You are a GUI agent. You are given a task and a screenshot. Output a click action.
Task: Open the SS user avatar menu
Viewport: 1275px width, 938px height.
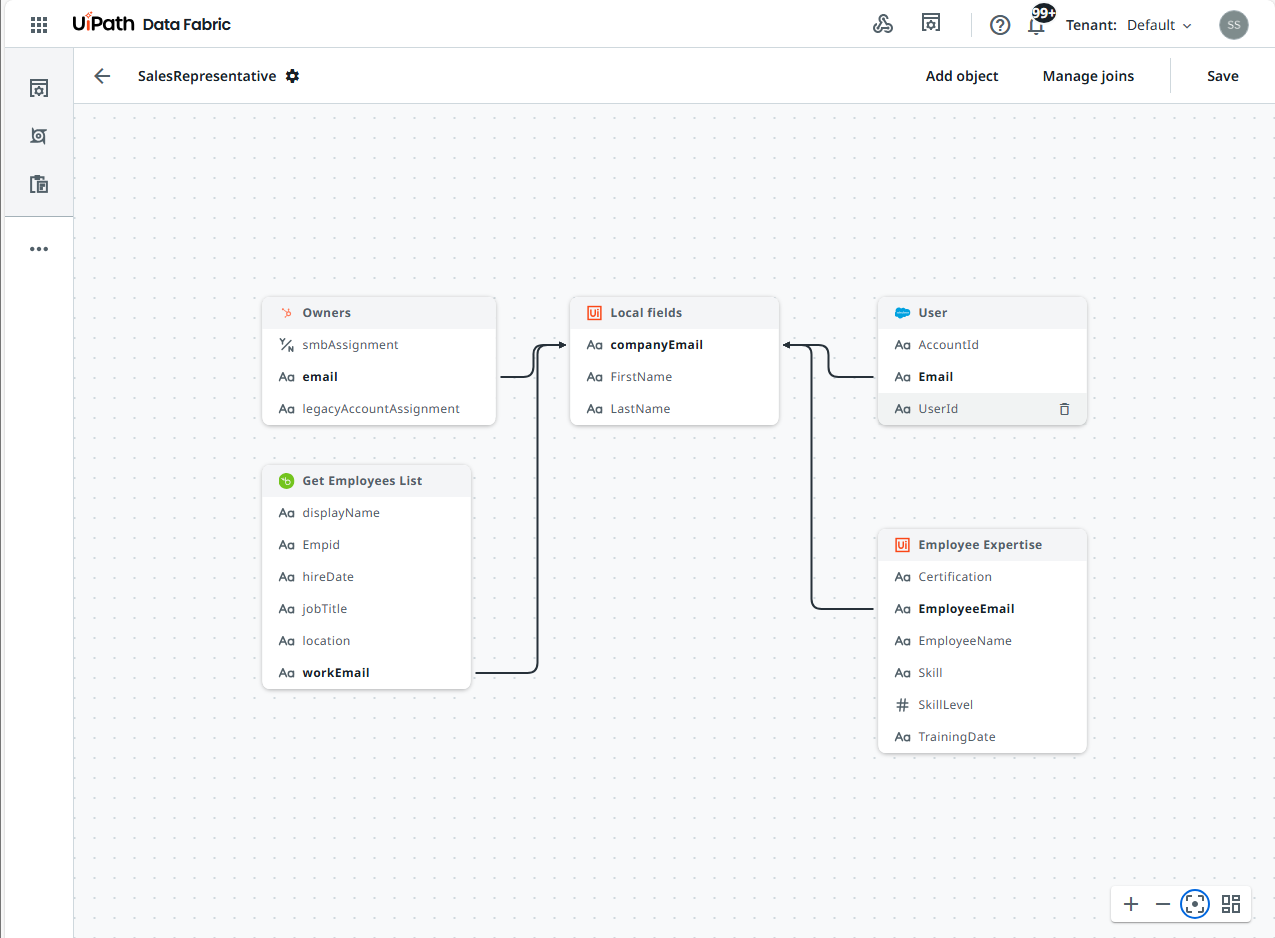(x=1234, y=25)
